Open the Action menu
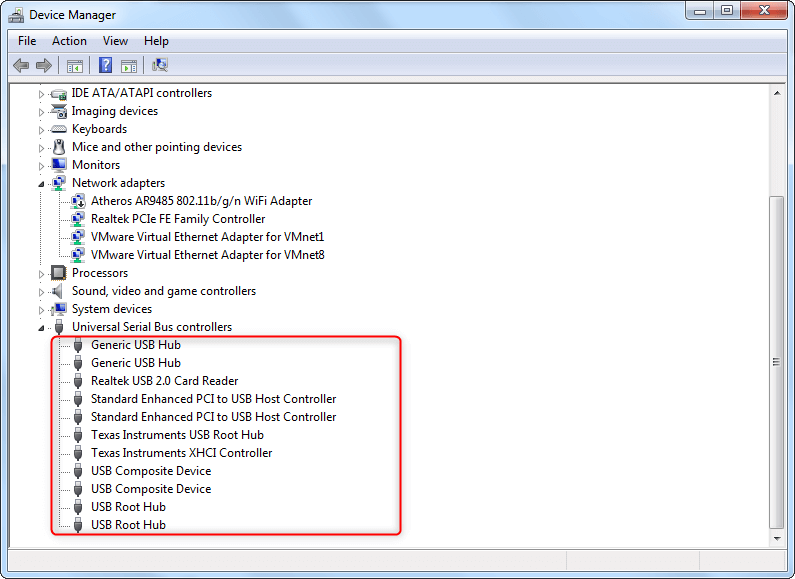Screen dimensions: 795x579 (x=69, y=41)
